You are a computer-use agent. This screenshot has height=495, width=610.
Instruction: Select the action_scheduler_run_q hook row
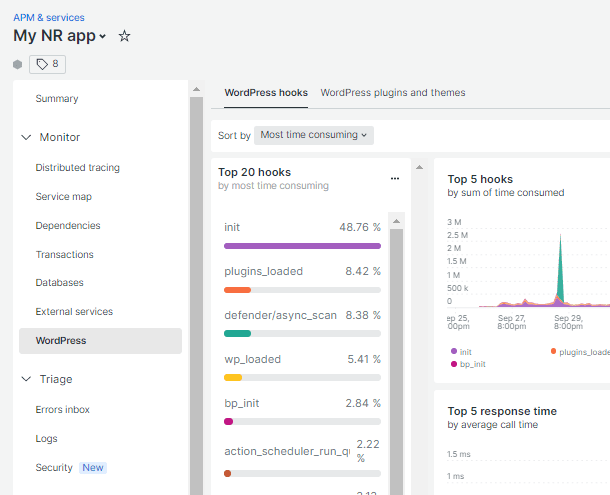click(x=302, y=458)
